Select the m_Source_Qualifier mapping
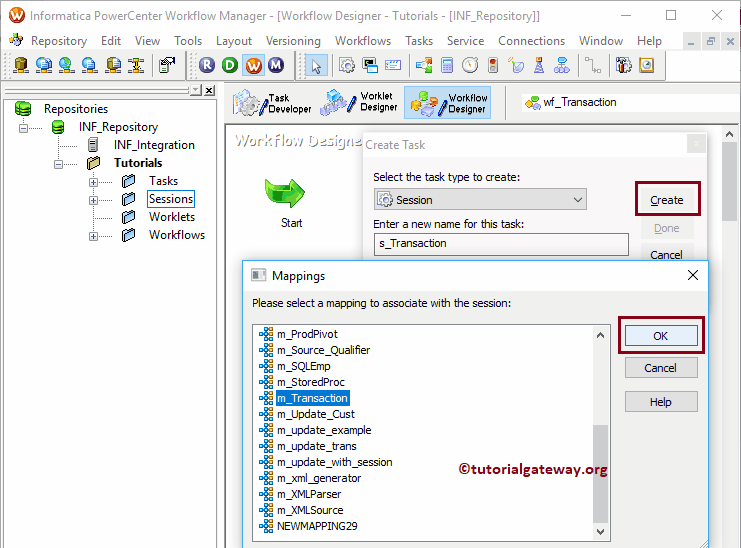741x548 pixels. [x=323, y=350]
